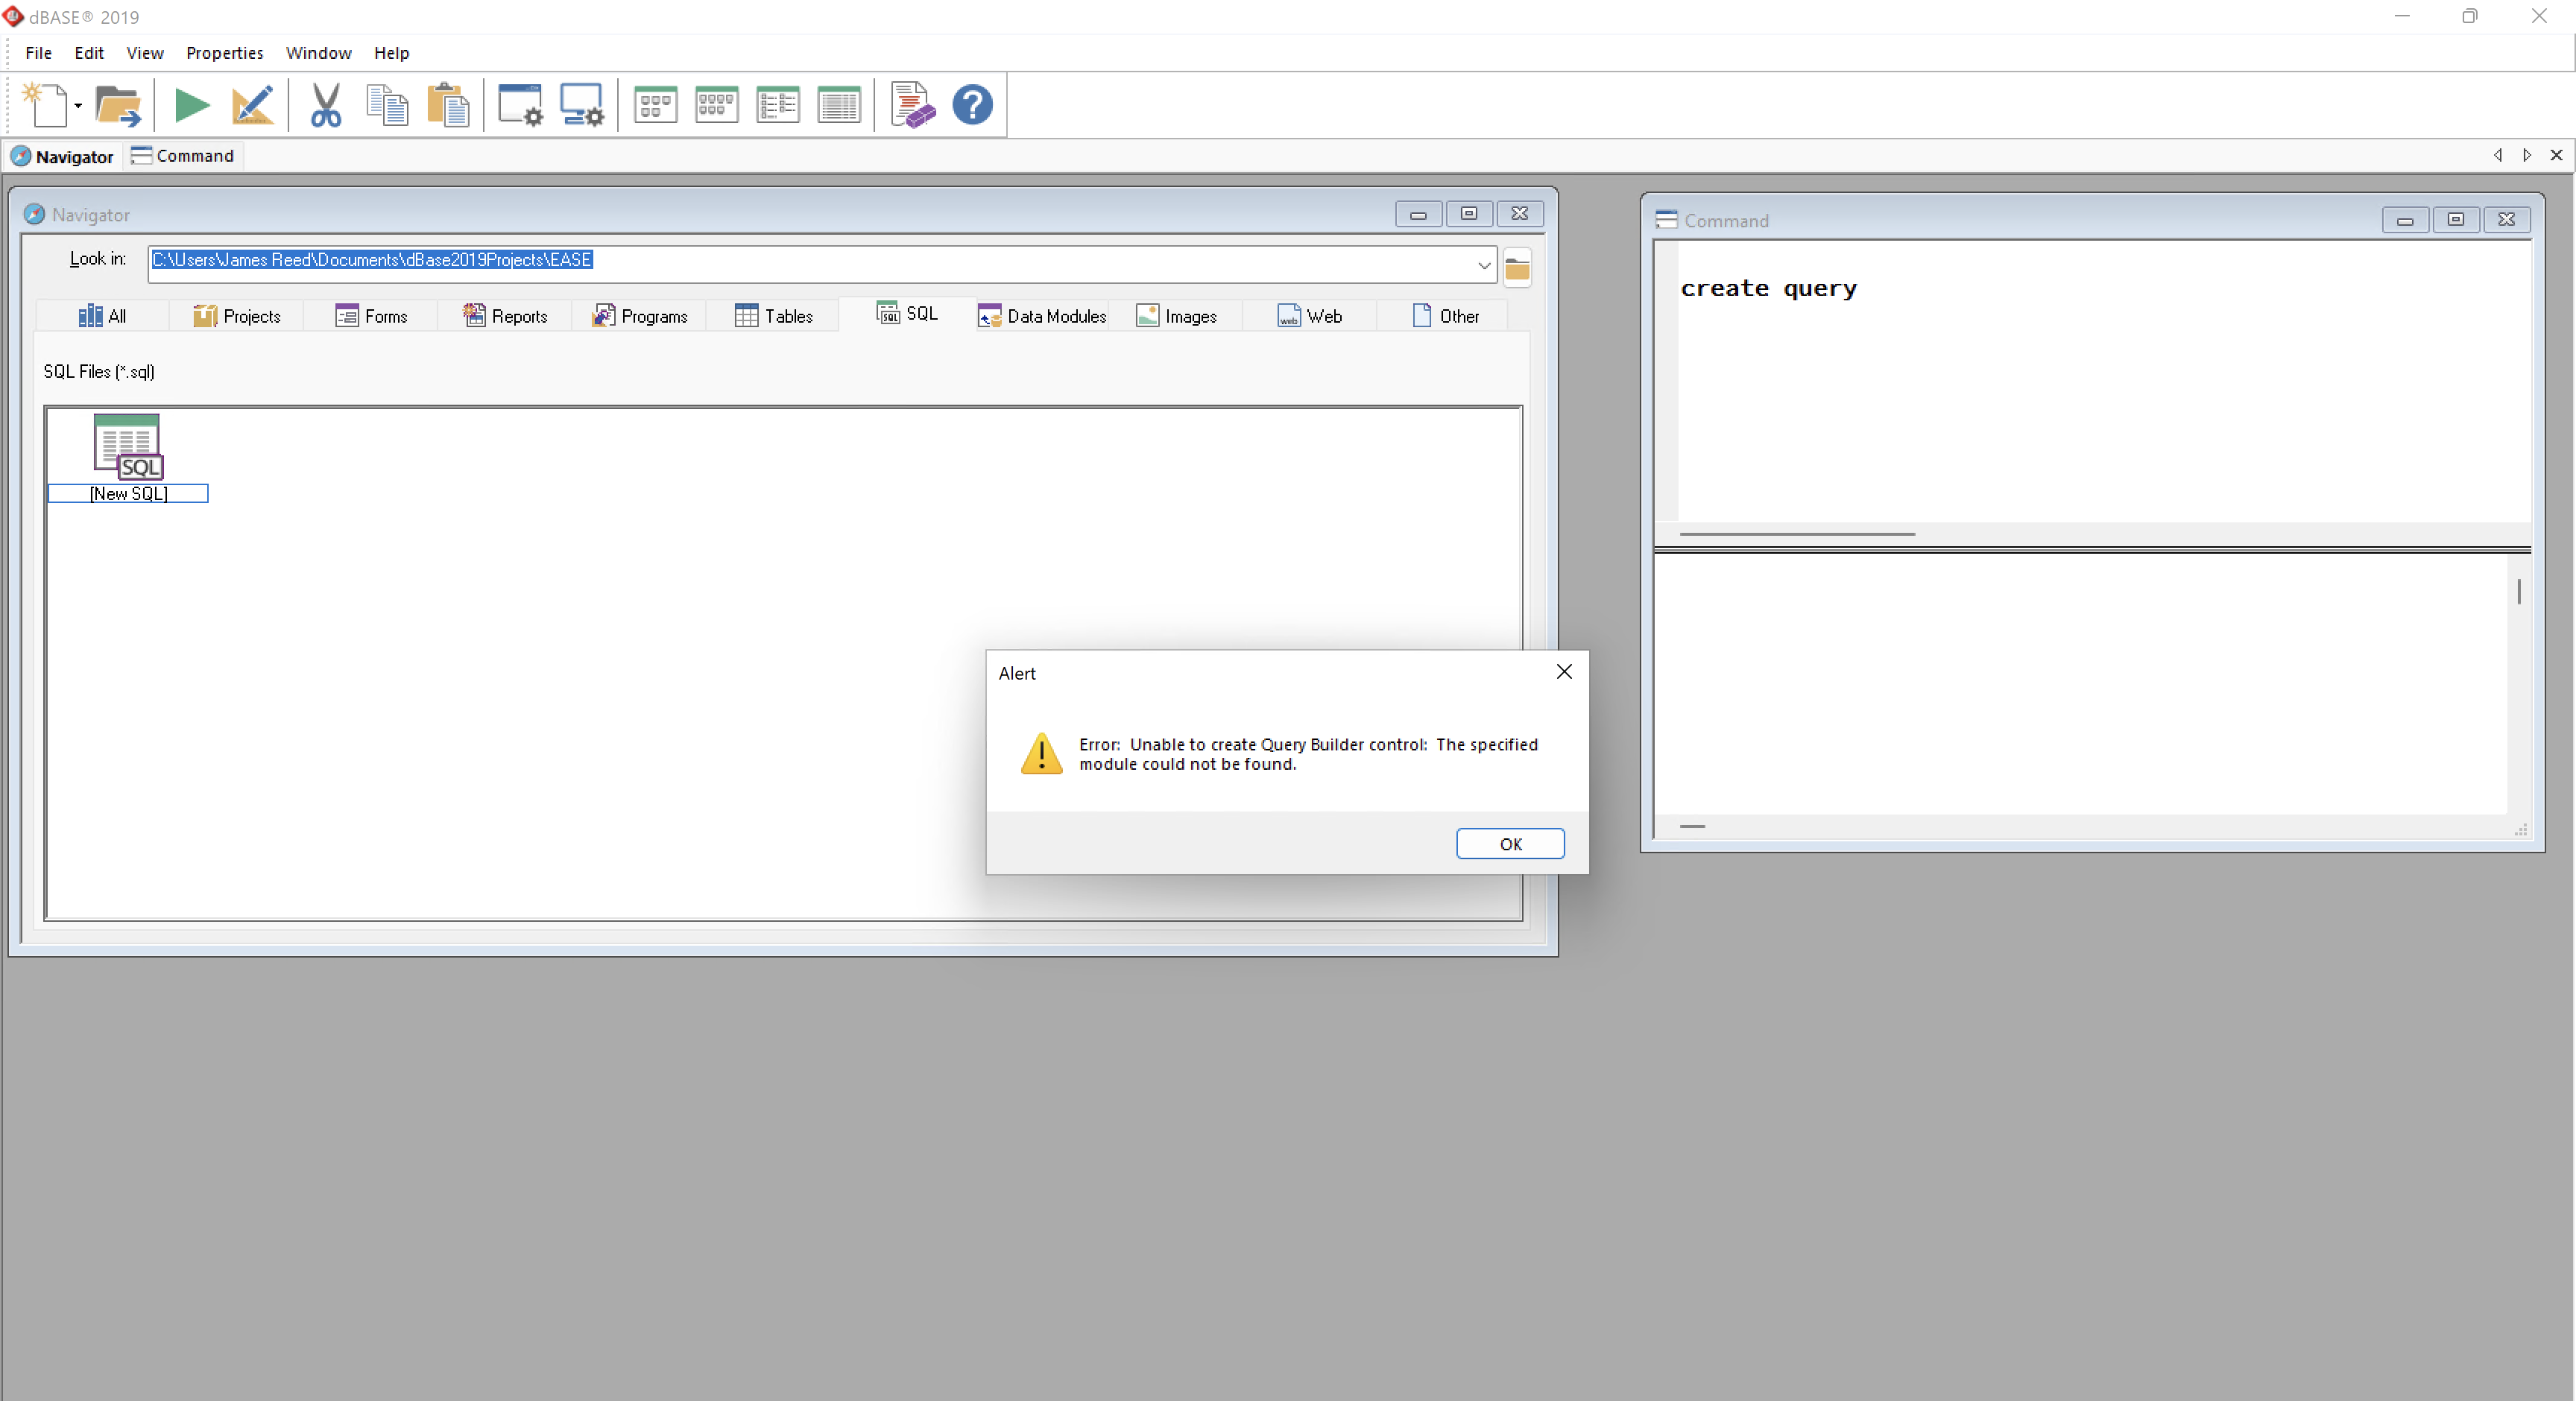Switch to the Tables tab in Navigator
The image size is (2576, 1401).
click(773, 316)
